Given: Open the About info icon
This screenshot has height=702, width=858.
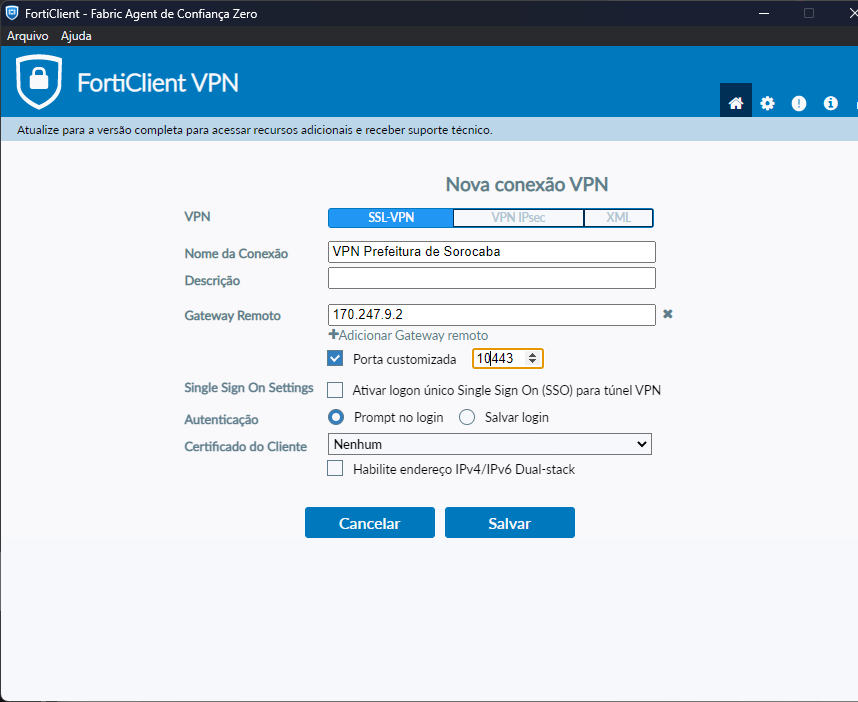Looking at the screenshot, I should 829,103.
